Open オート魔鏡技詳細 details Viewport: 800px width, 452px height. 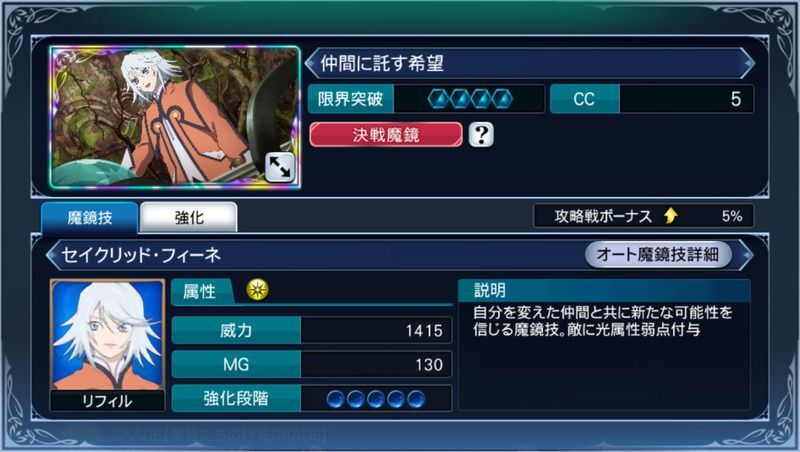point(658,254)
